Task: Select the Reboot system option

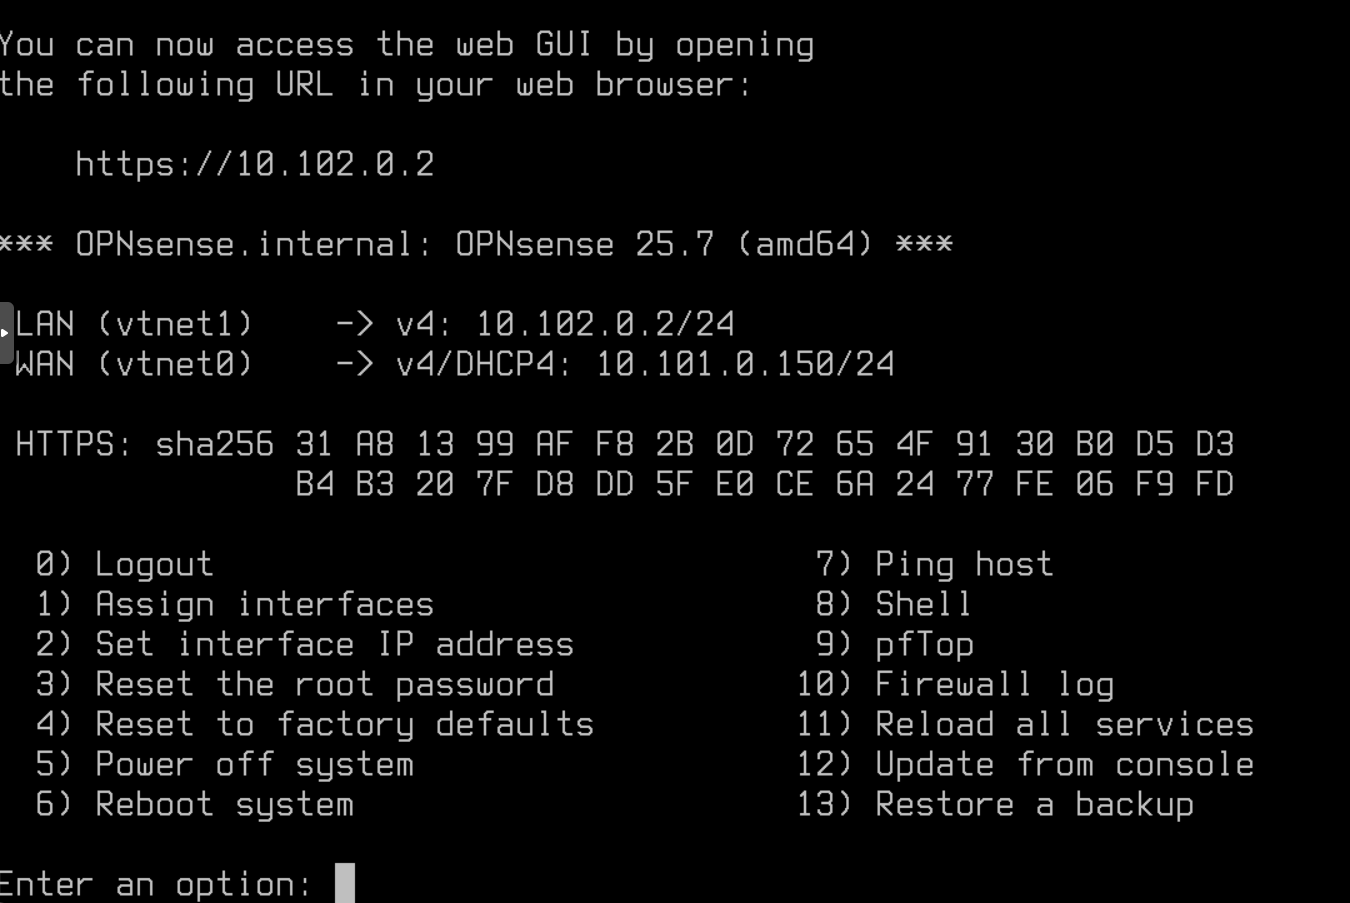Action: (x=223, y=805)
